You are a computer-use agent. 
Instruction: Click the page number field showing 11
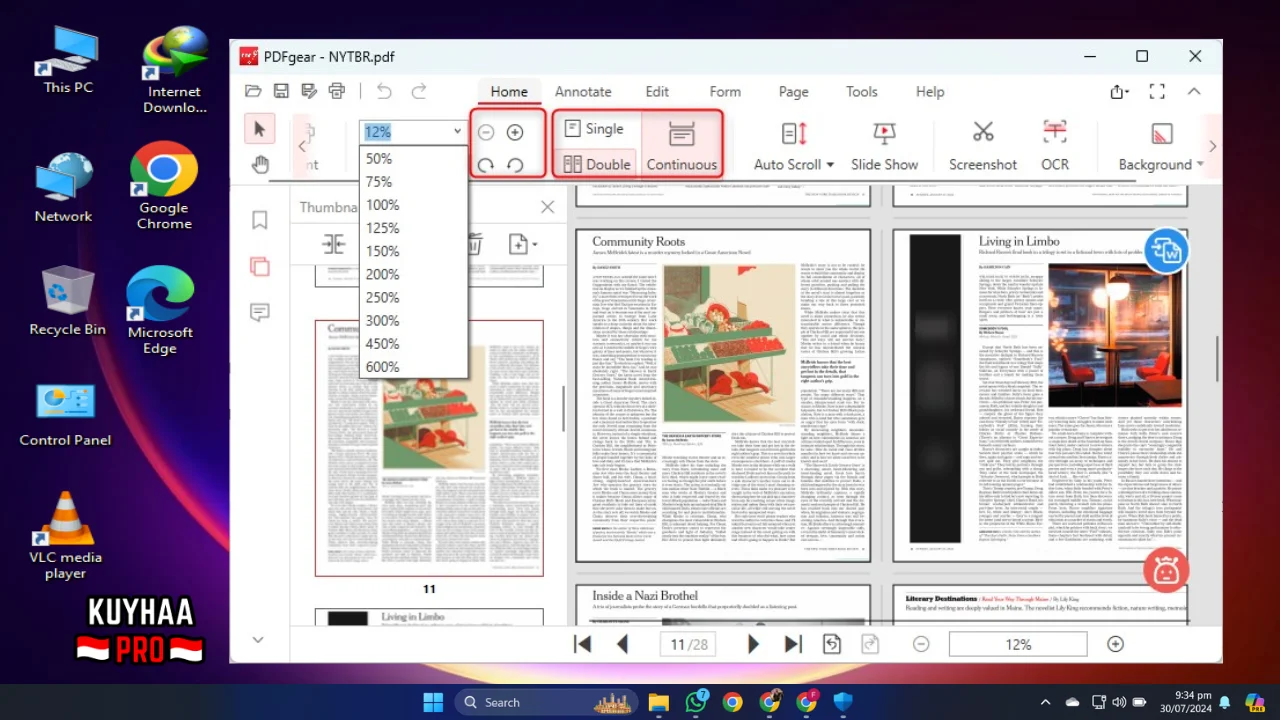tap(689, 645)
